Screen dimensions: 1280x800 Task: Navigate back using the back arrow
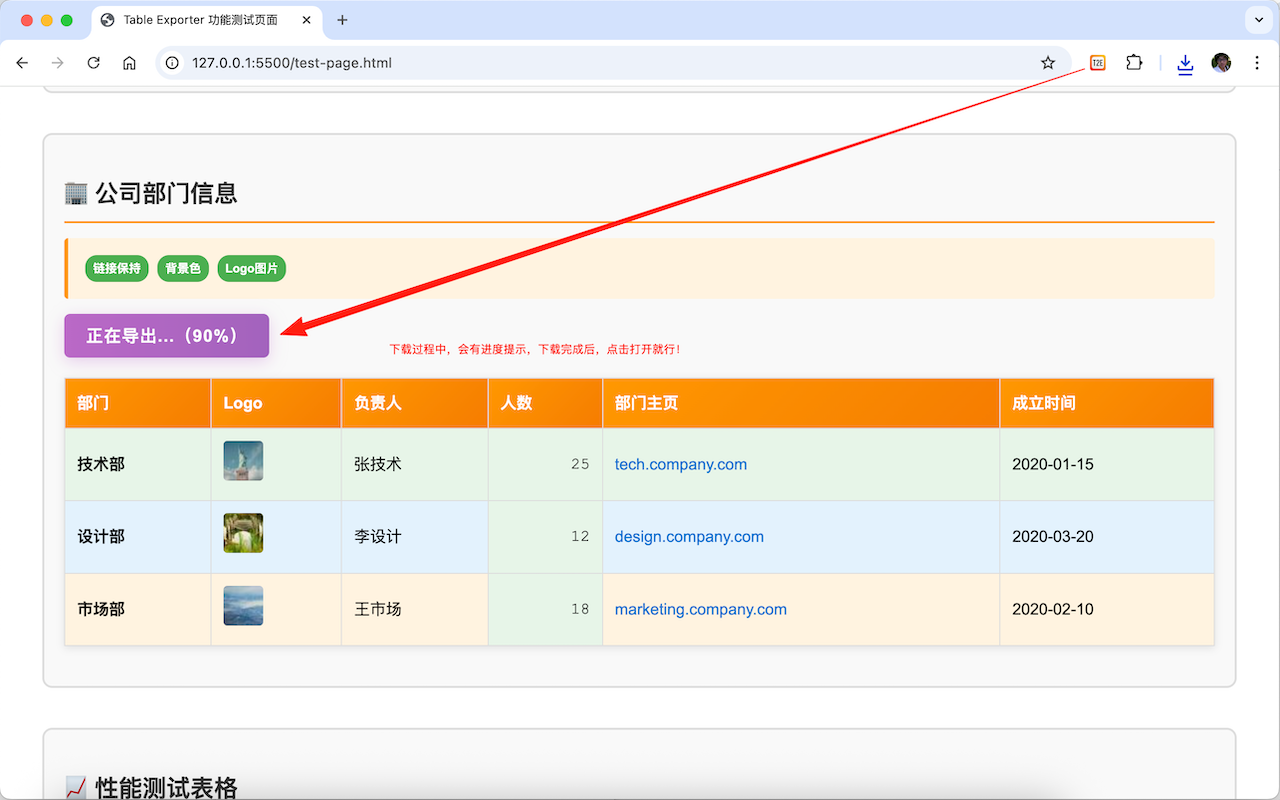pos(23,63)
